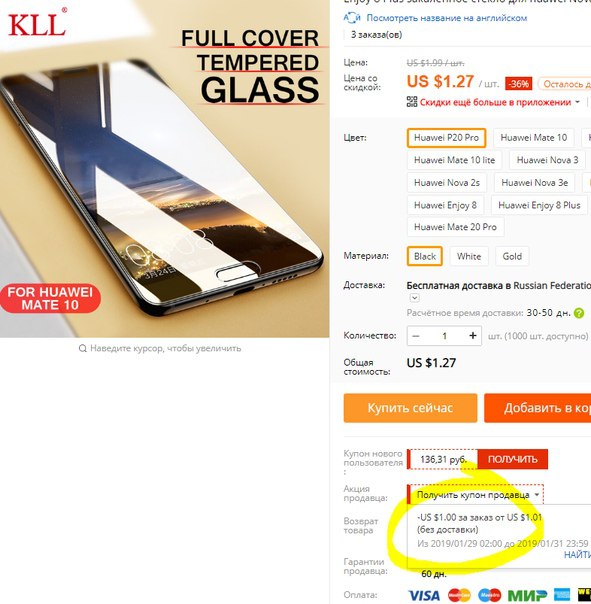Click the Maestro payment icon
Image resolution: width=591 pixels, height=604 pixels.
490,596
